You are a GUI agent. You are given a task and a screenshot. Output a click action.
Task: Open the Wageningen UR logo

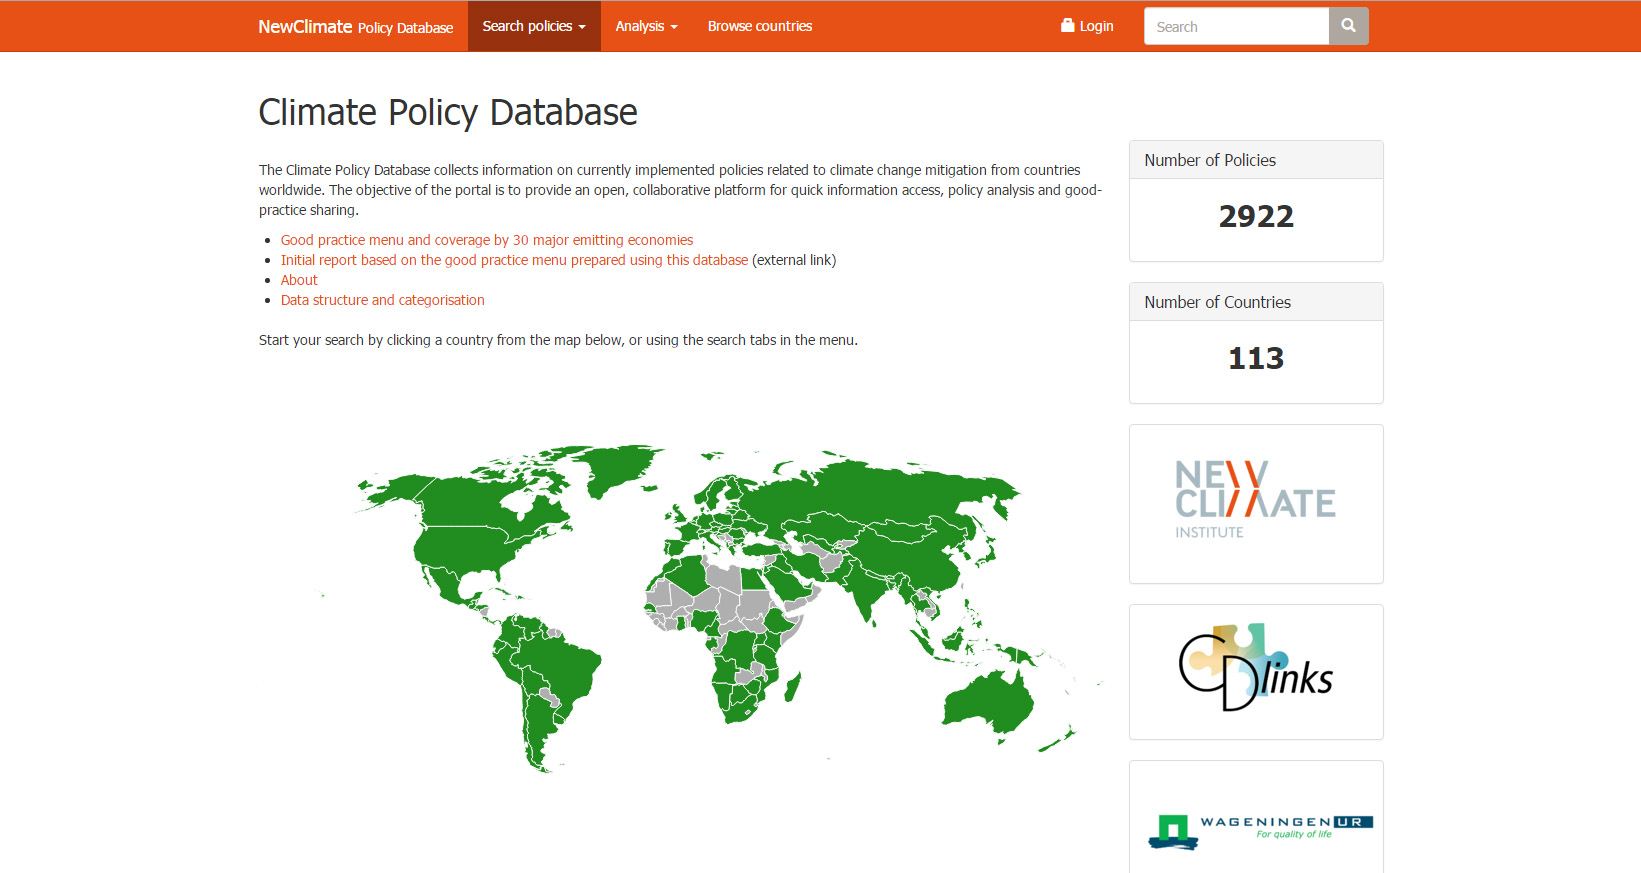(x=1255, y=829)
